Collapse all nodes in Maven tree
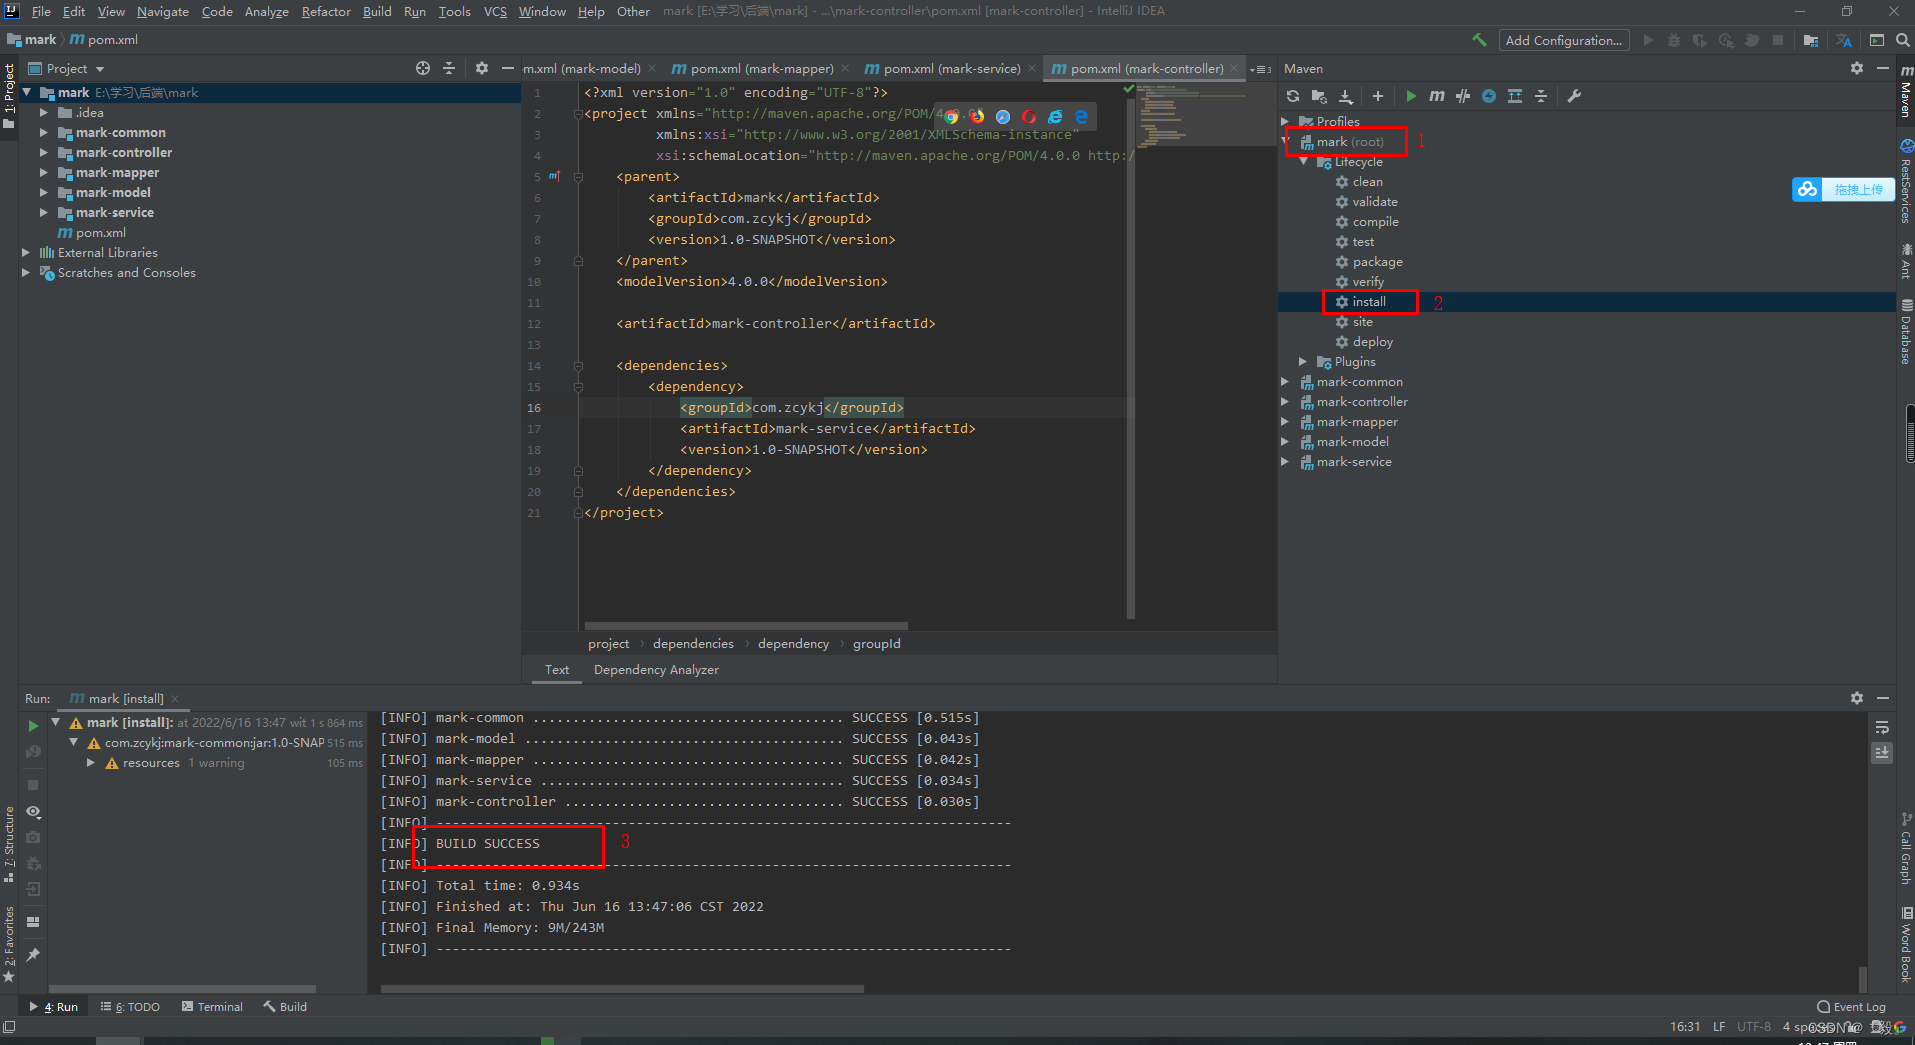 coord(1541,96)
